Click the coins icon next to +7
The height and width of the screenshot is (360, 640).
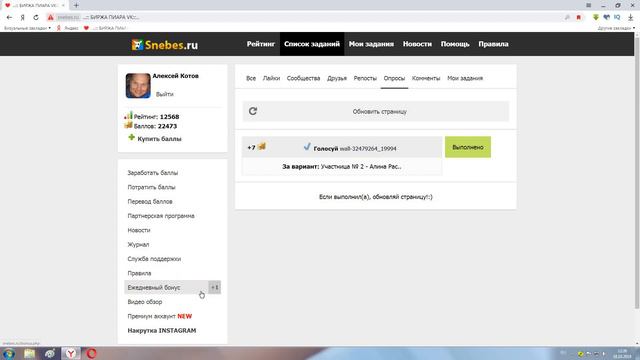click(x=262, y=146)
